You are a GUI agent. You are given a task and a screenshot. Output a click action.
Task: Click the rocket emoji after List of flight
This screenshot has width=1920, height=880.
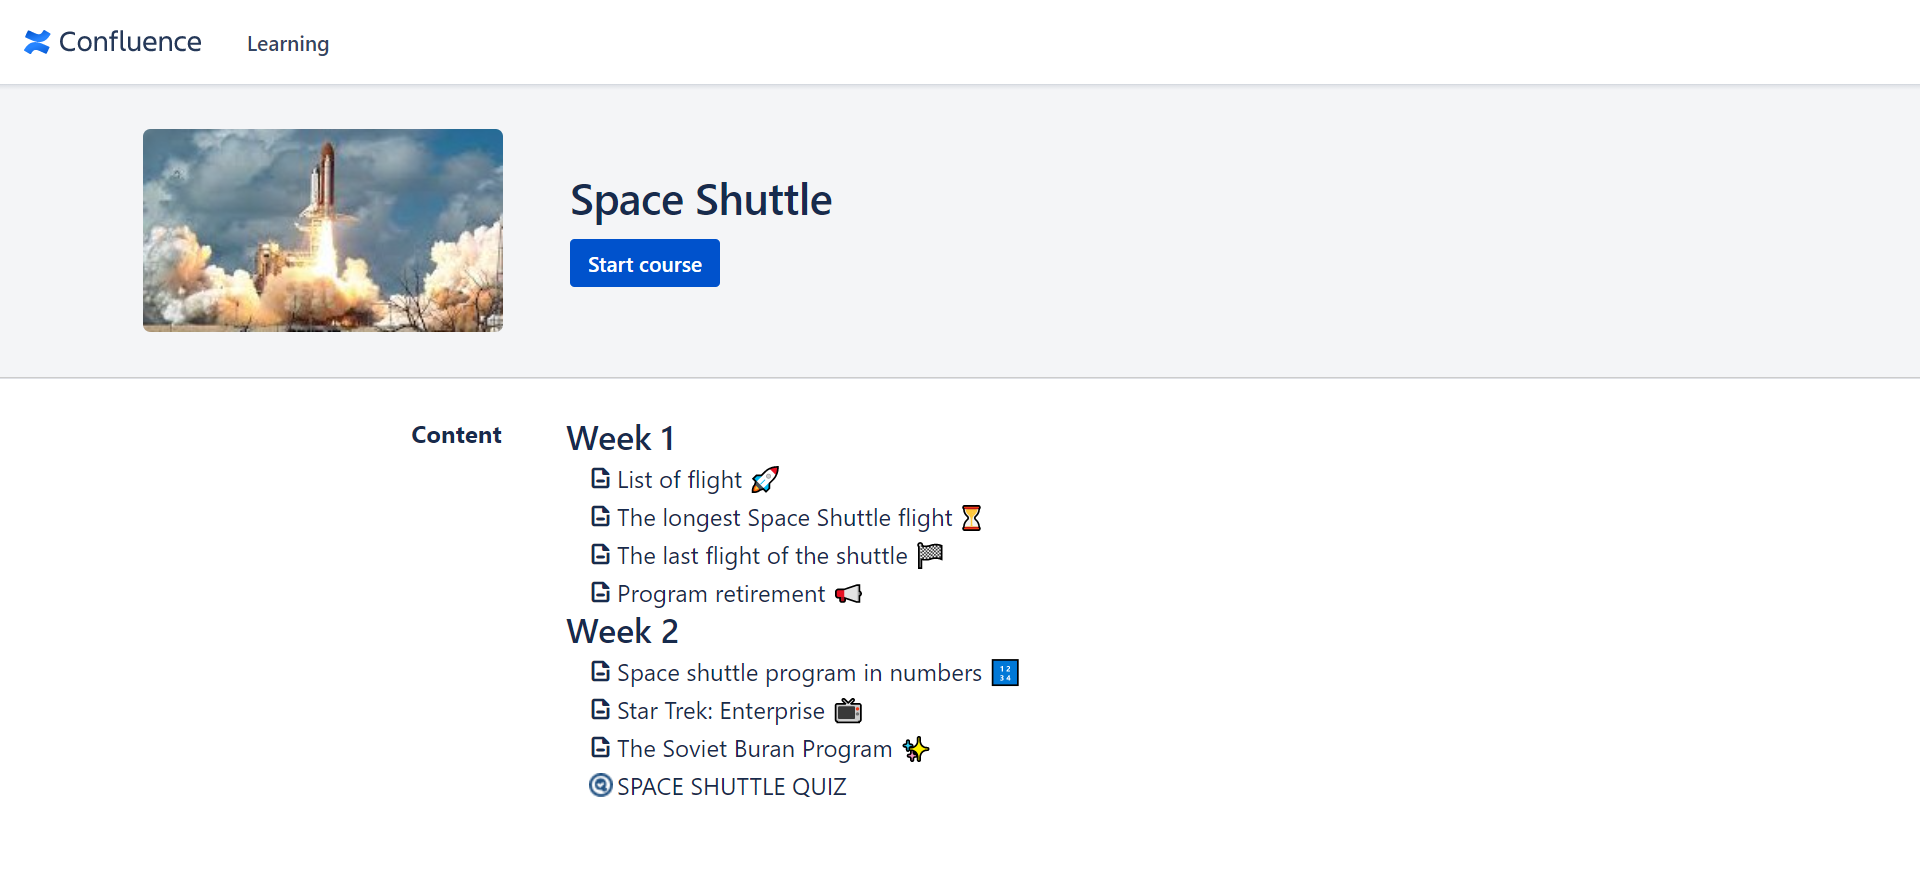765,480
